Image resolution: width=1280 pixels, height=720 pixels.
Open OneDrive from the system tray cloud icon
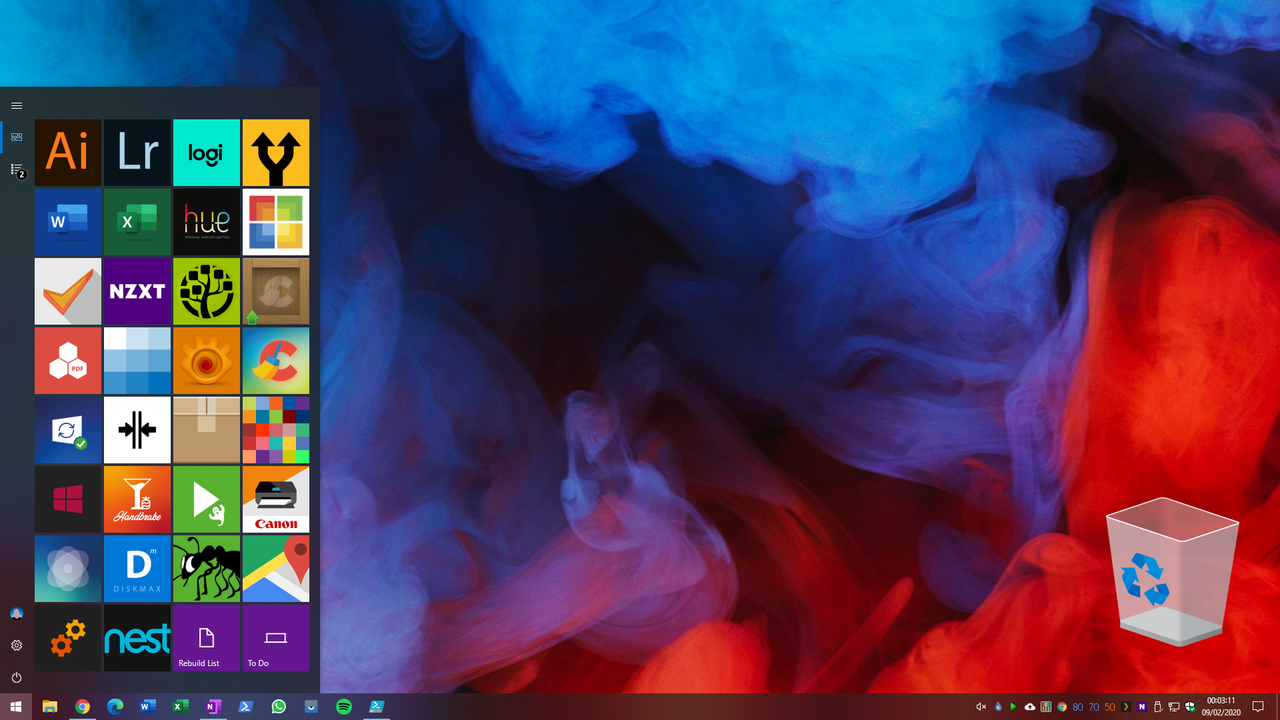[x=1029, y=706]
